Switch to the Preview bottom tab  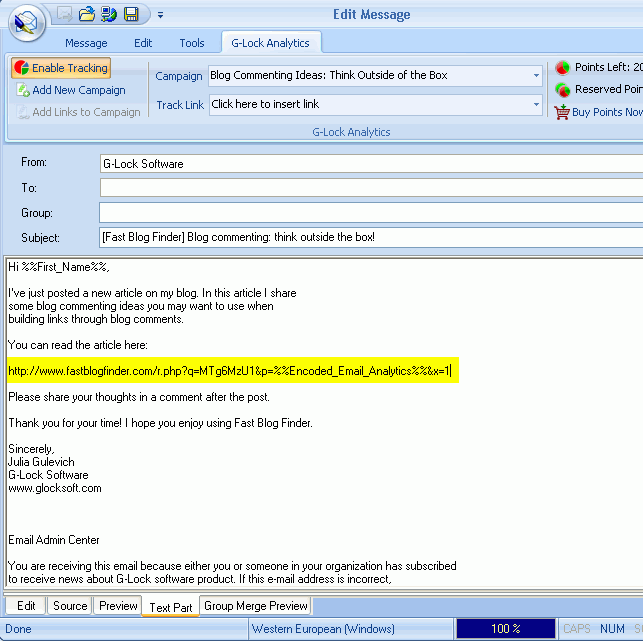(118, 606)
